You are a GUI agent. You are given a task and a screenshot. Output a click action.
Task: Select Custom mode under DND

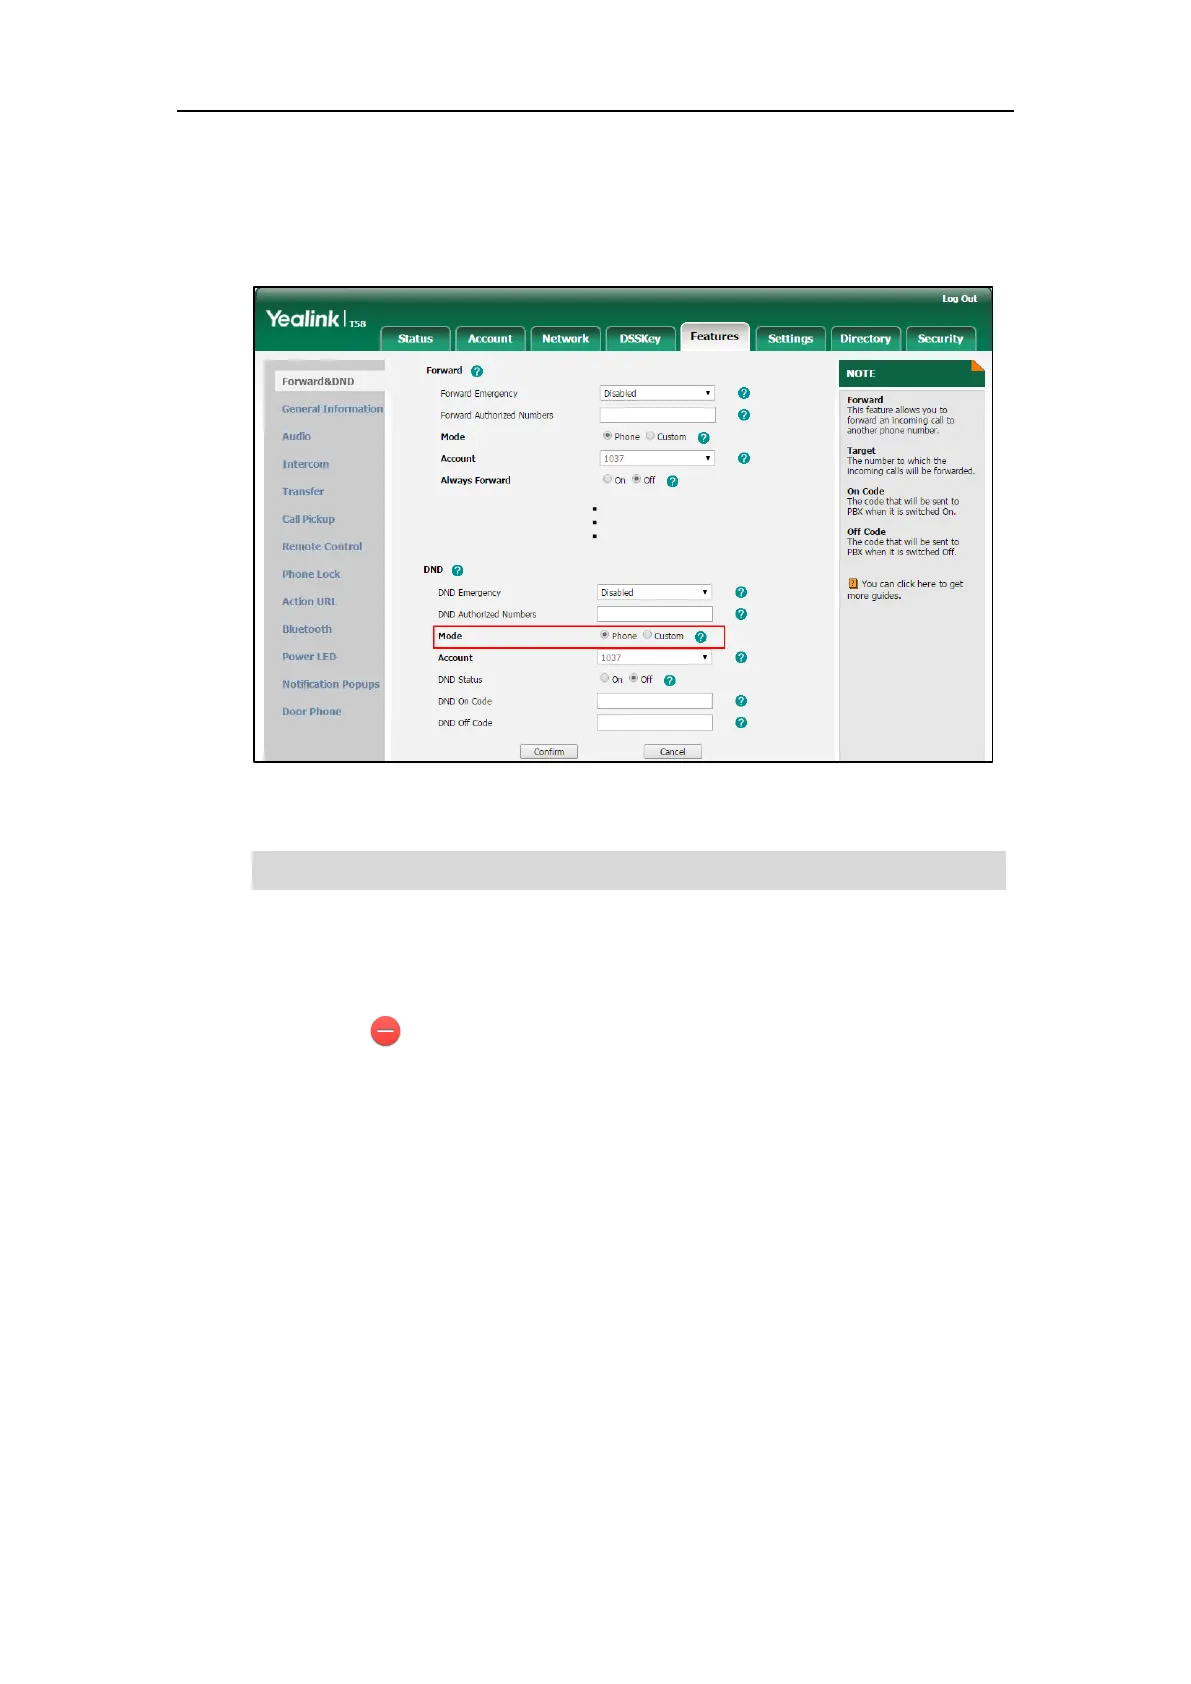(647, 635)
